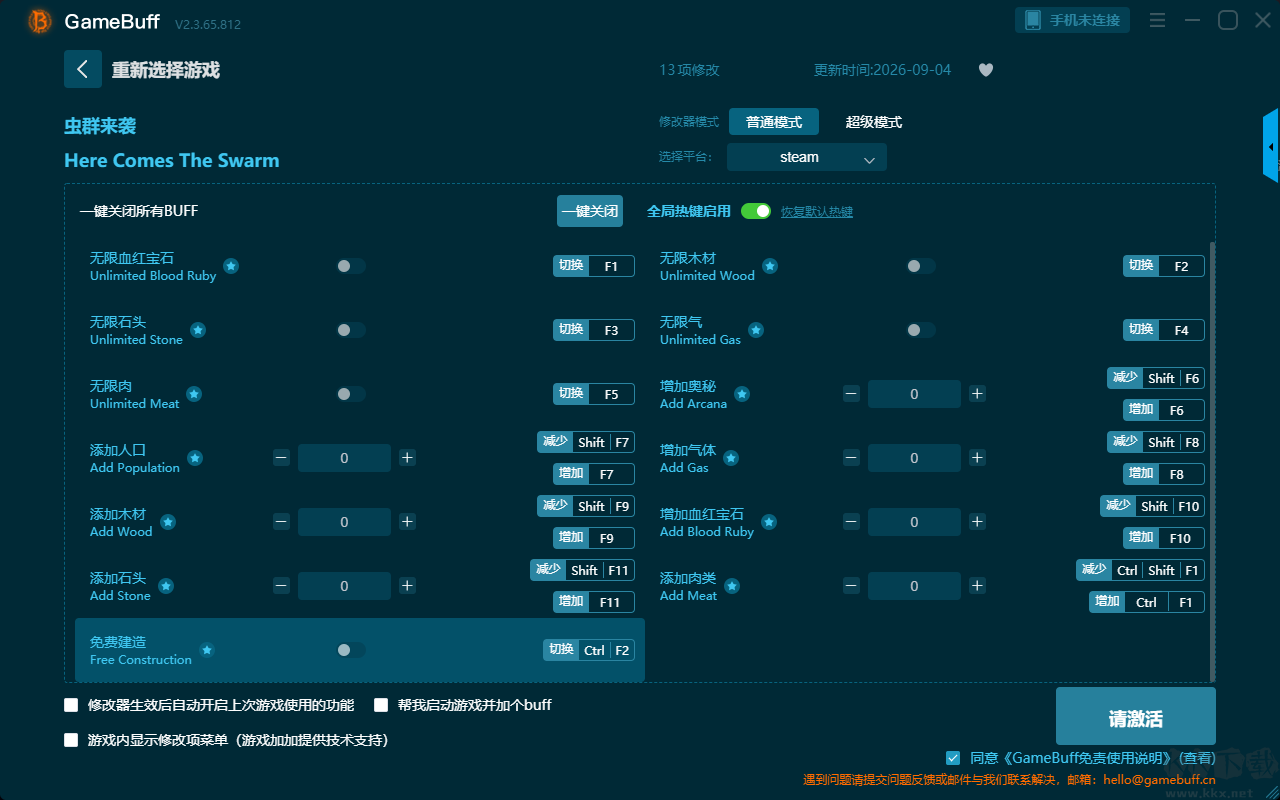The image size is (1280, 800).
Task: Click F6 increase hotkey for Add Arcana
Action: pyautogui.click(x=1164, y=410)
